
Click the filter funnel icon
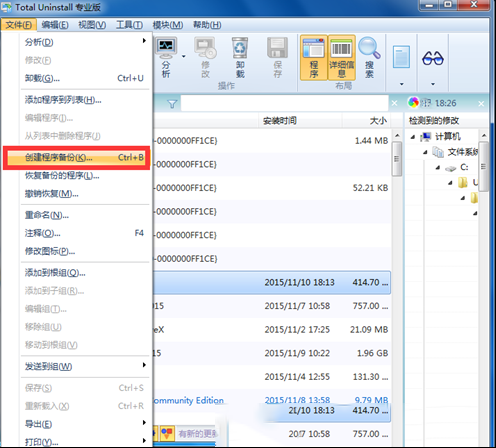pos(172,104)
